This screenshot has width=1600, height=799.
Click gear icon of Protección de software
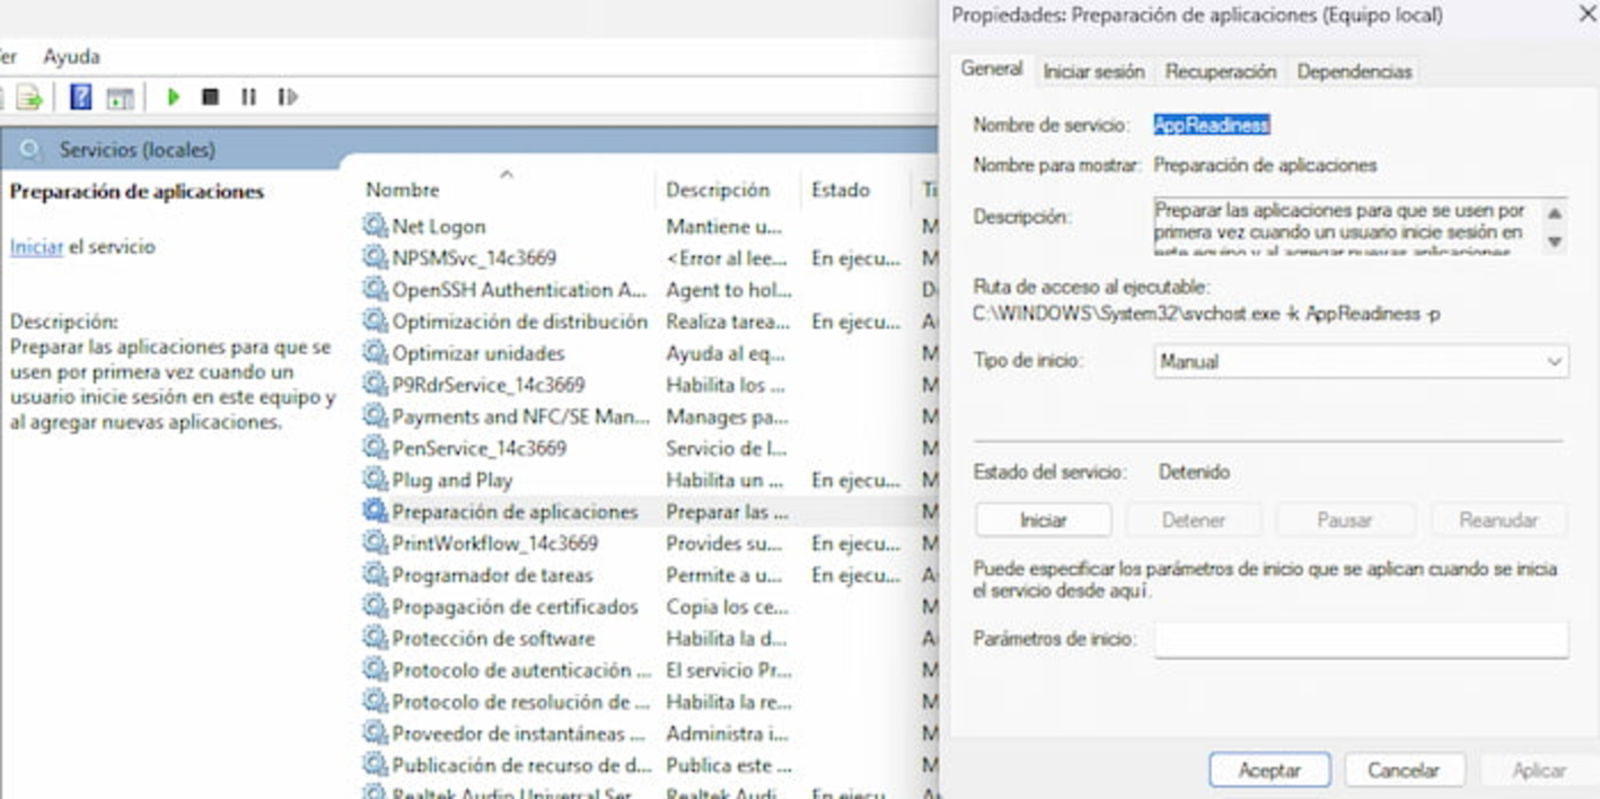point(375,638)
